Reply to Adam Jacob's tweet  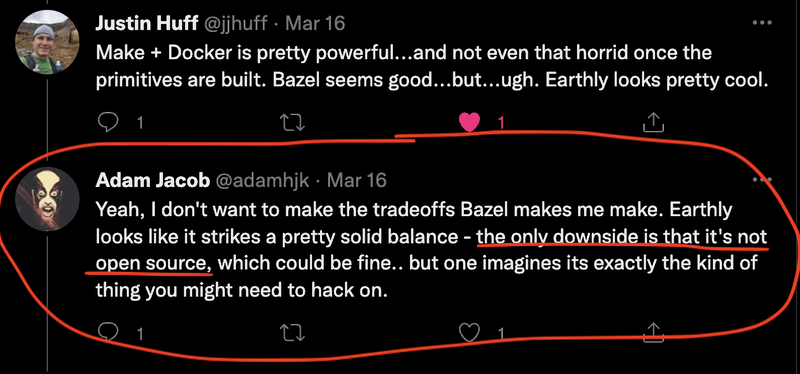pos(108,333)
